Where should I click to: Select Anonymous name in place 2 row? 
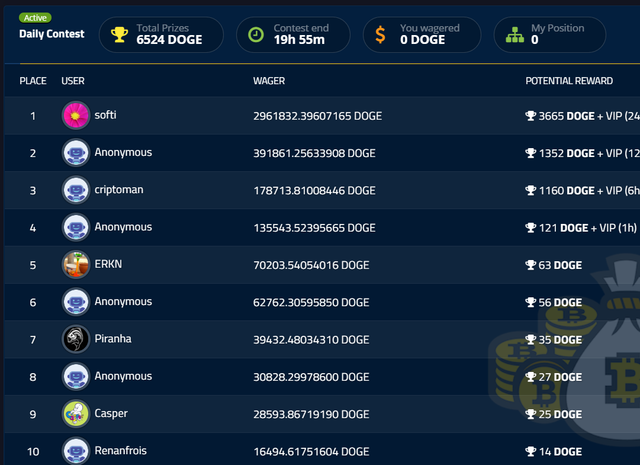(123, 153)
